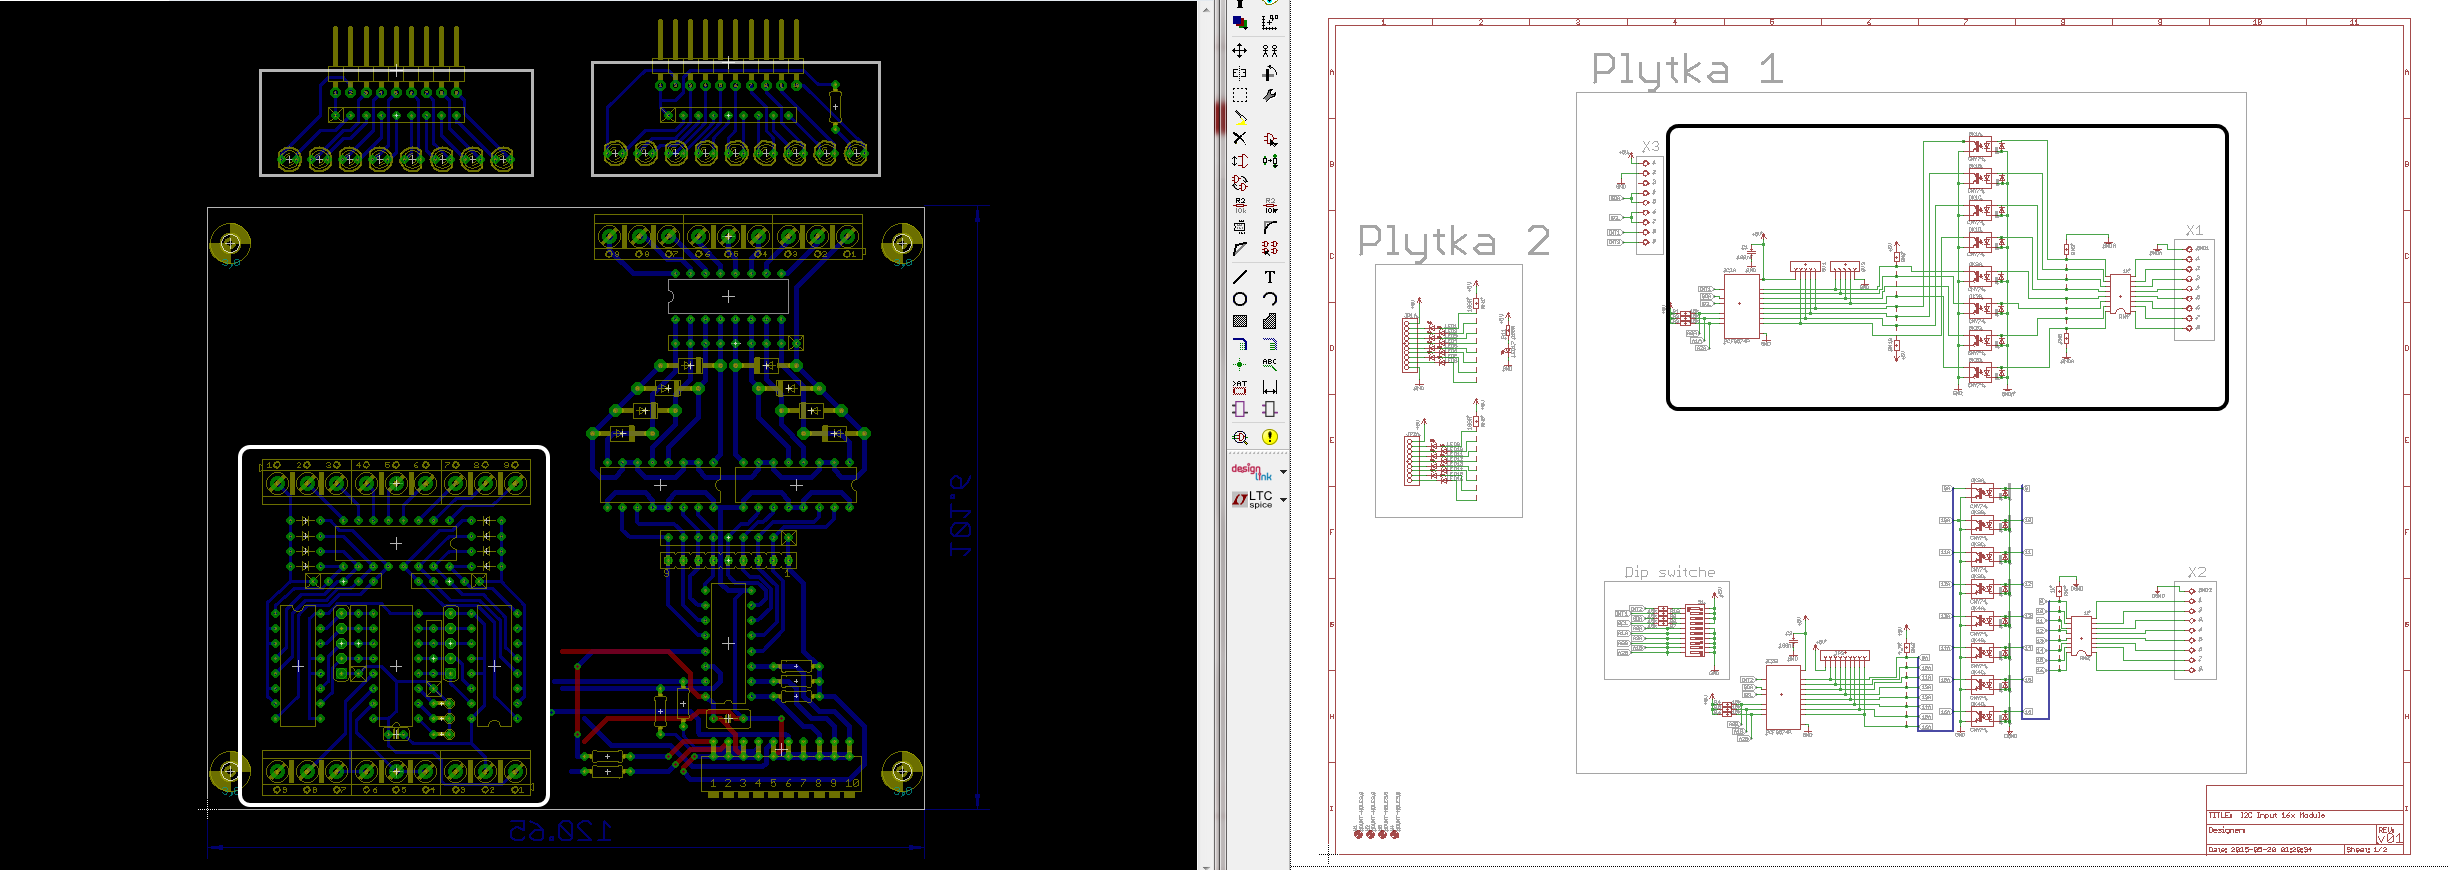
Task: Click the "101.6" board height dimension
Action: pyautogui.click(x=960, y=516)
